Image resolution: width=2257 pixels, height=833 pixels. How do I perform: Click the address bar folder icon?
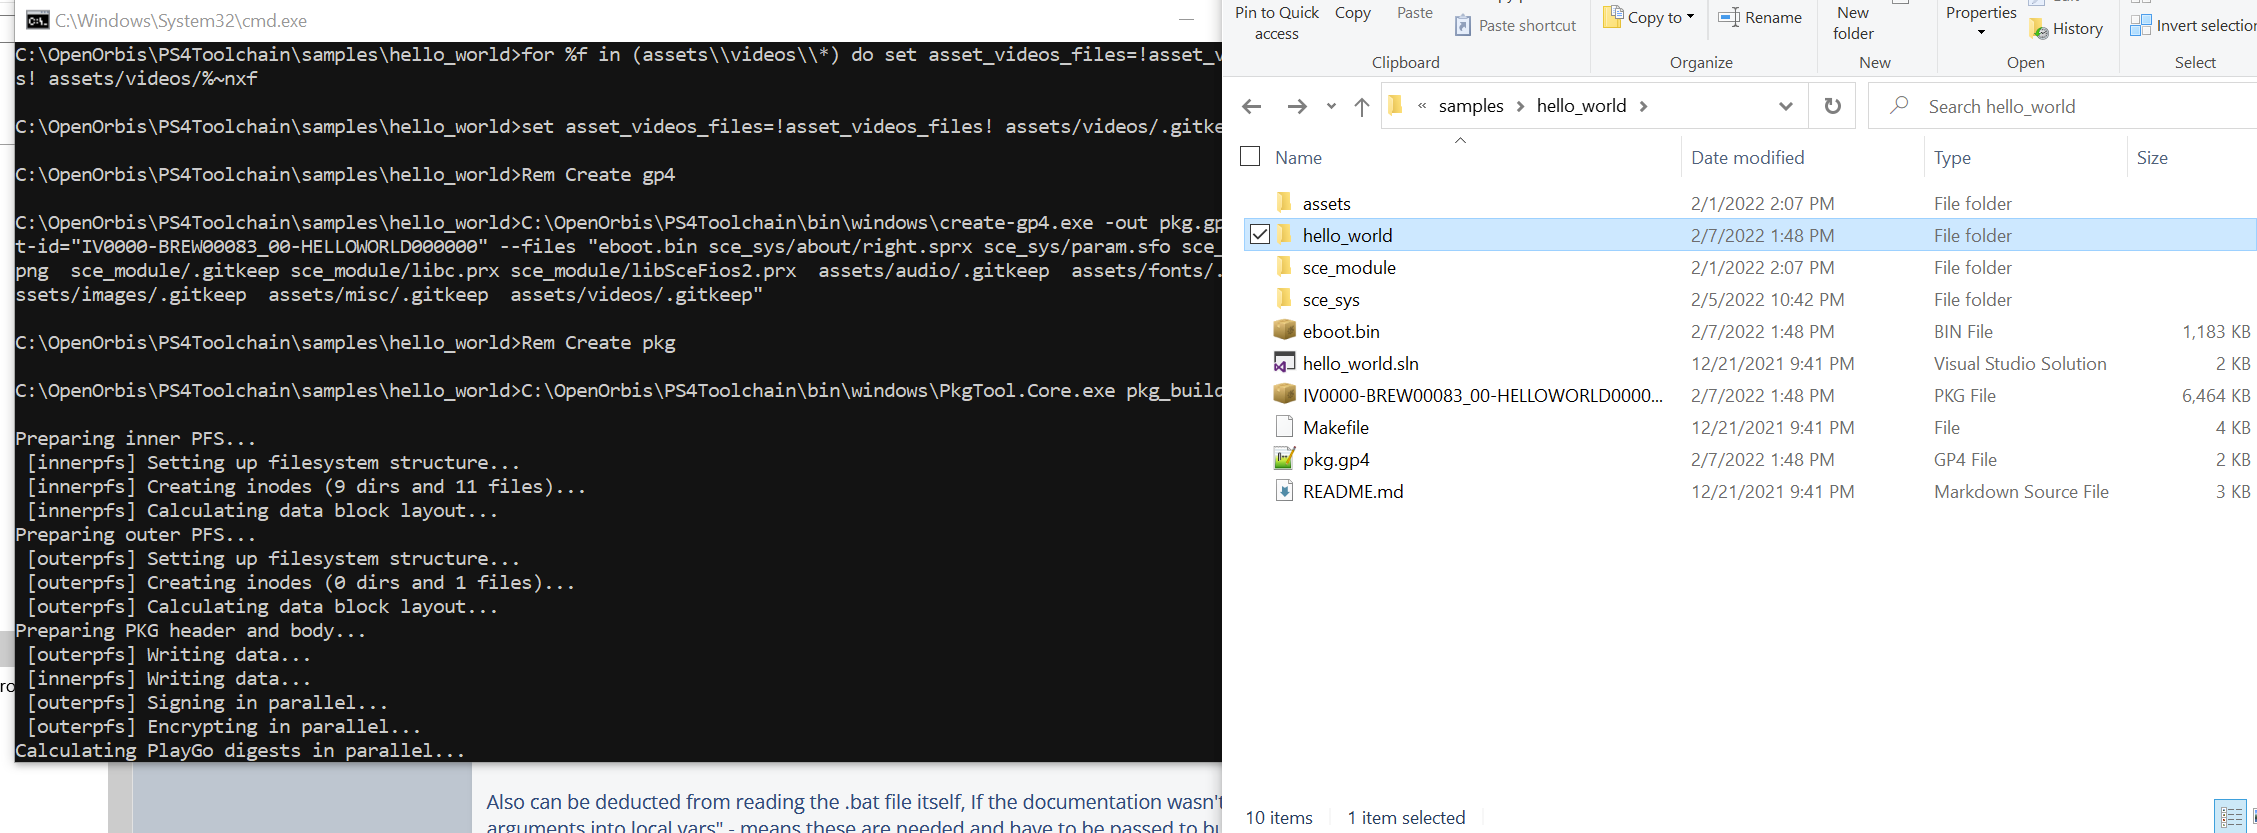1397,105
